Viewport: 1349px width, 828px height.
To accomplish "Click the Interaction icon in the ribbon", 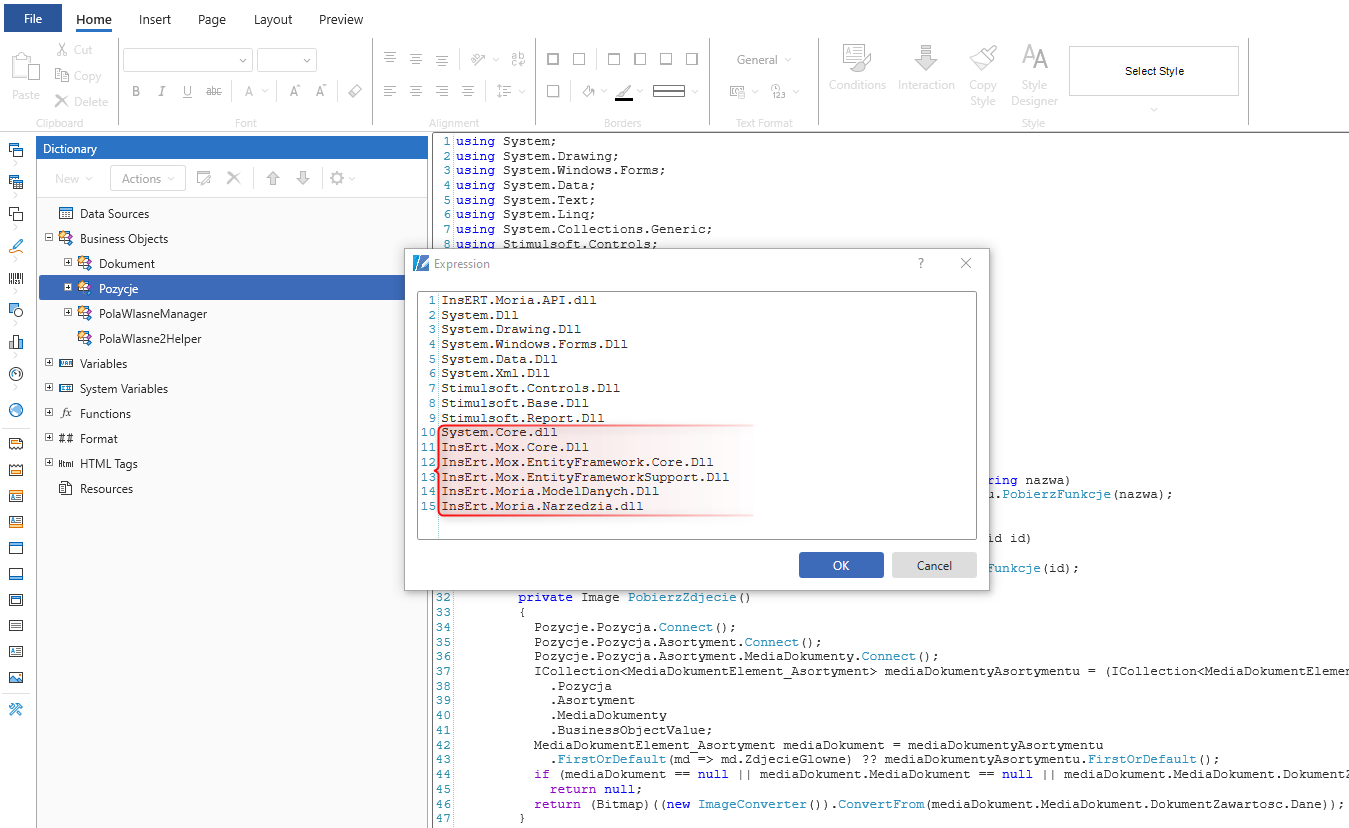I will tap(926, 60).
